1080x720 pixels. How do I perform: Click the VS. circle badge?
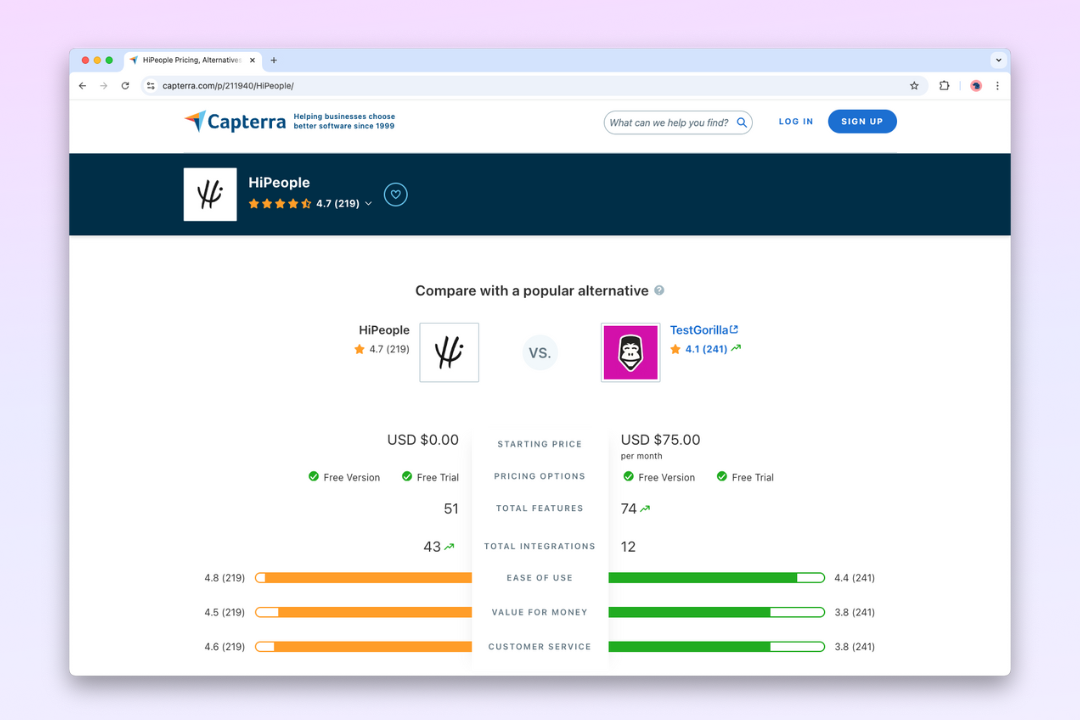tap(539, 353)
